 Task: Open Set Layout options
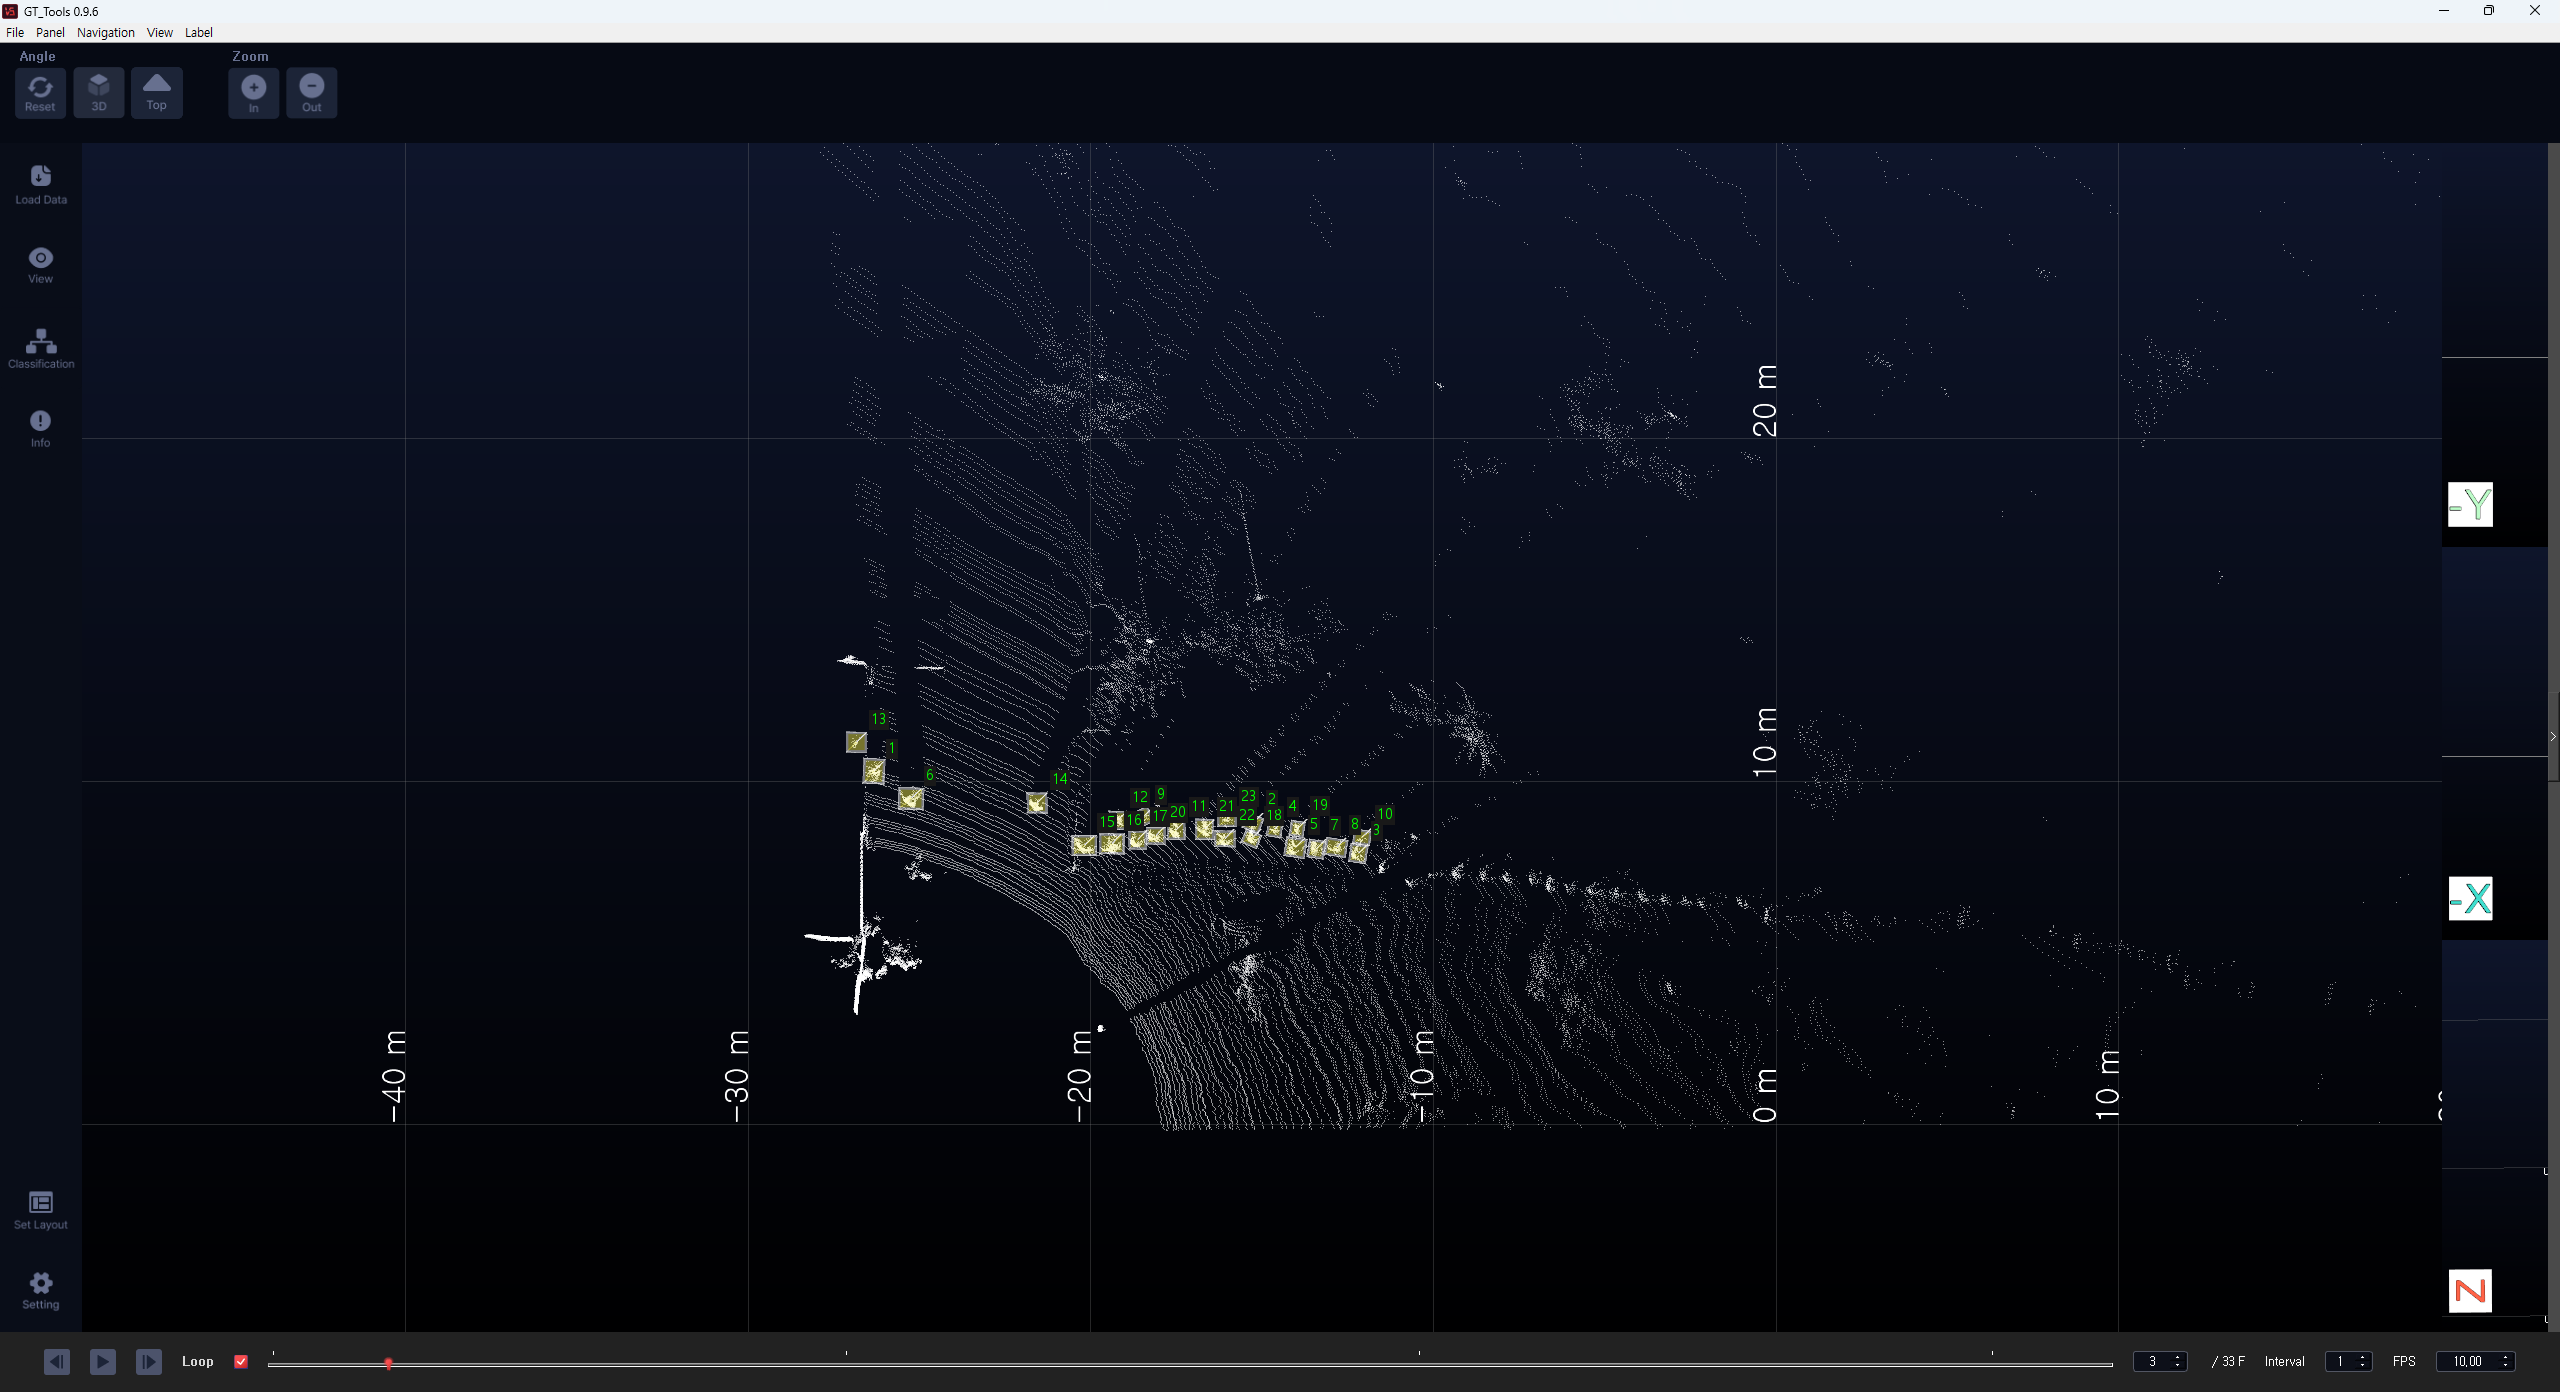41,1210
